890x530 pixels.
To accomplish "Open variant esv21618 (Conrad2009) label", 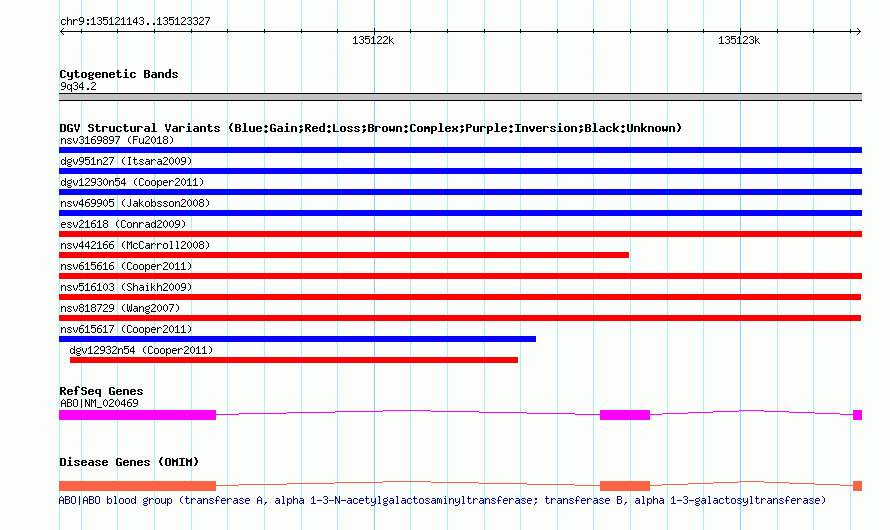I will click(123, 224).
